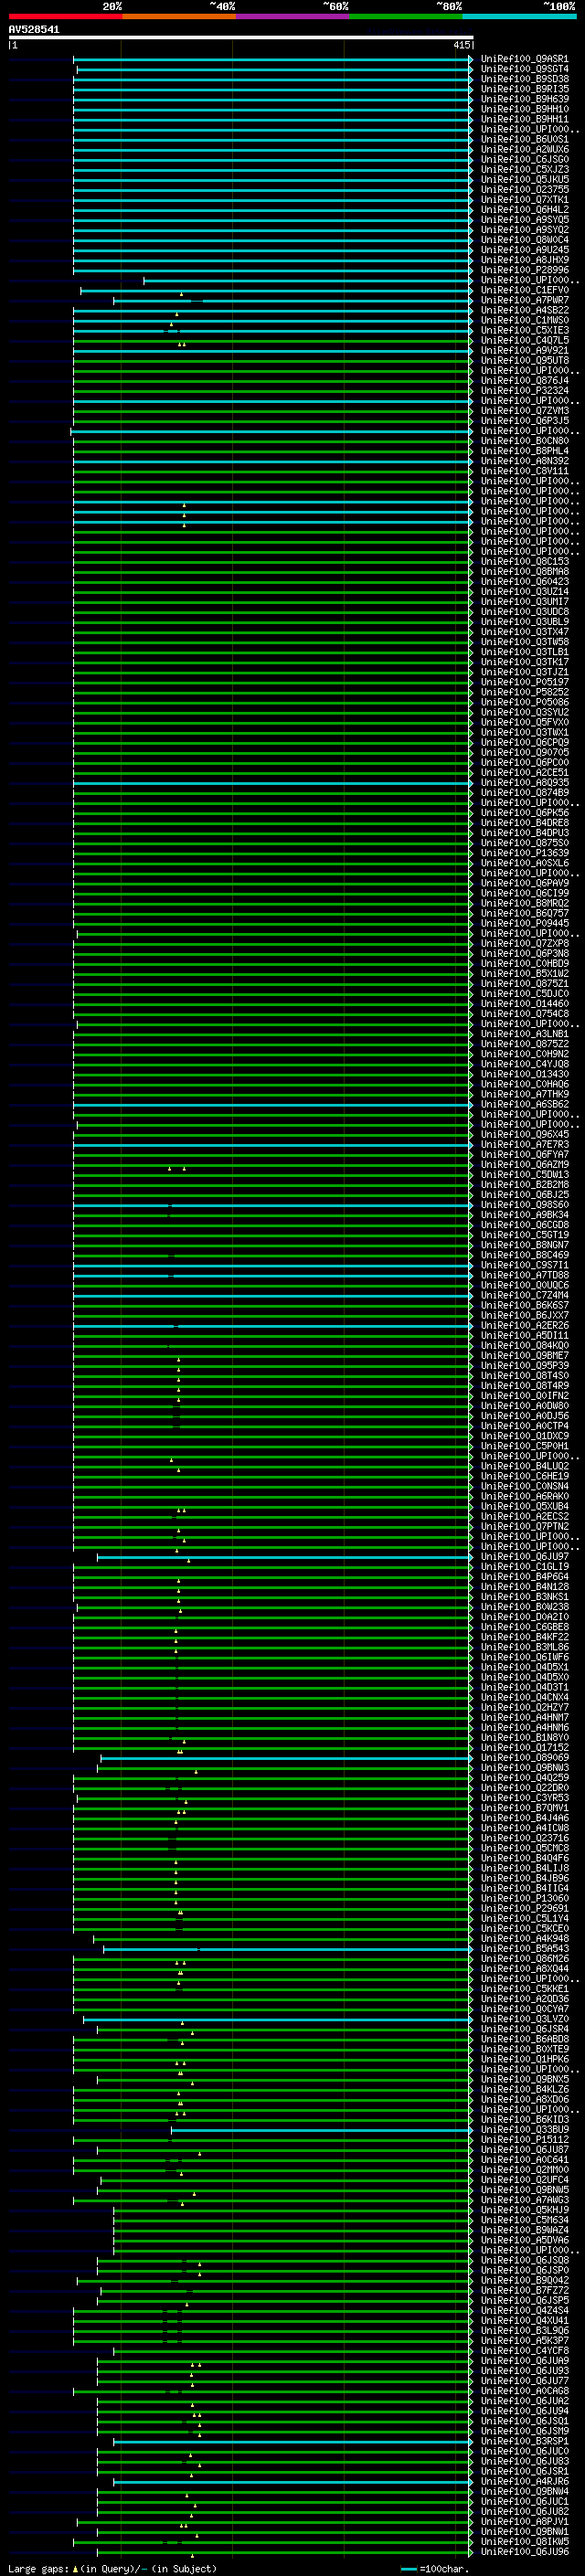The height and width of the screenshot is (2576, 585).
Task: Click UniRef100_A2WUX6 entry
Action: [x=524, y=149]
